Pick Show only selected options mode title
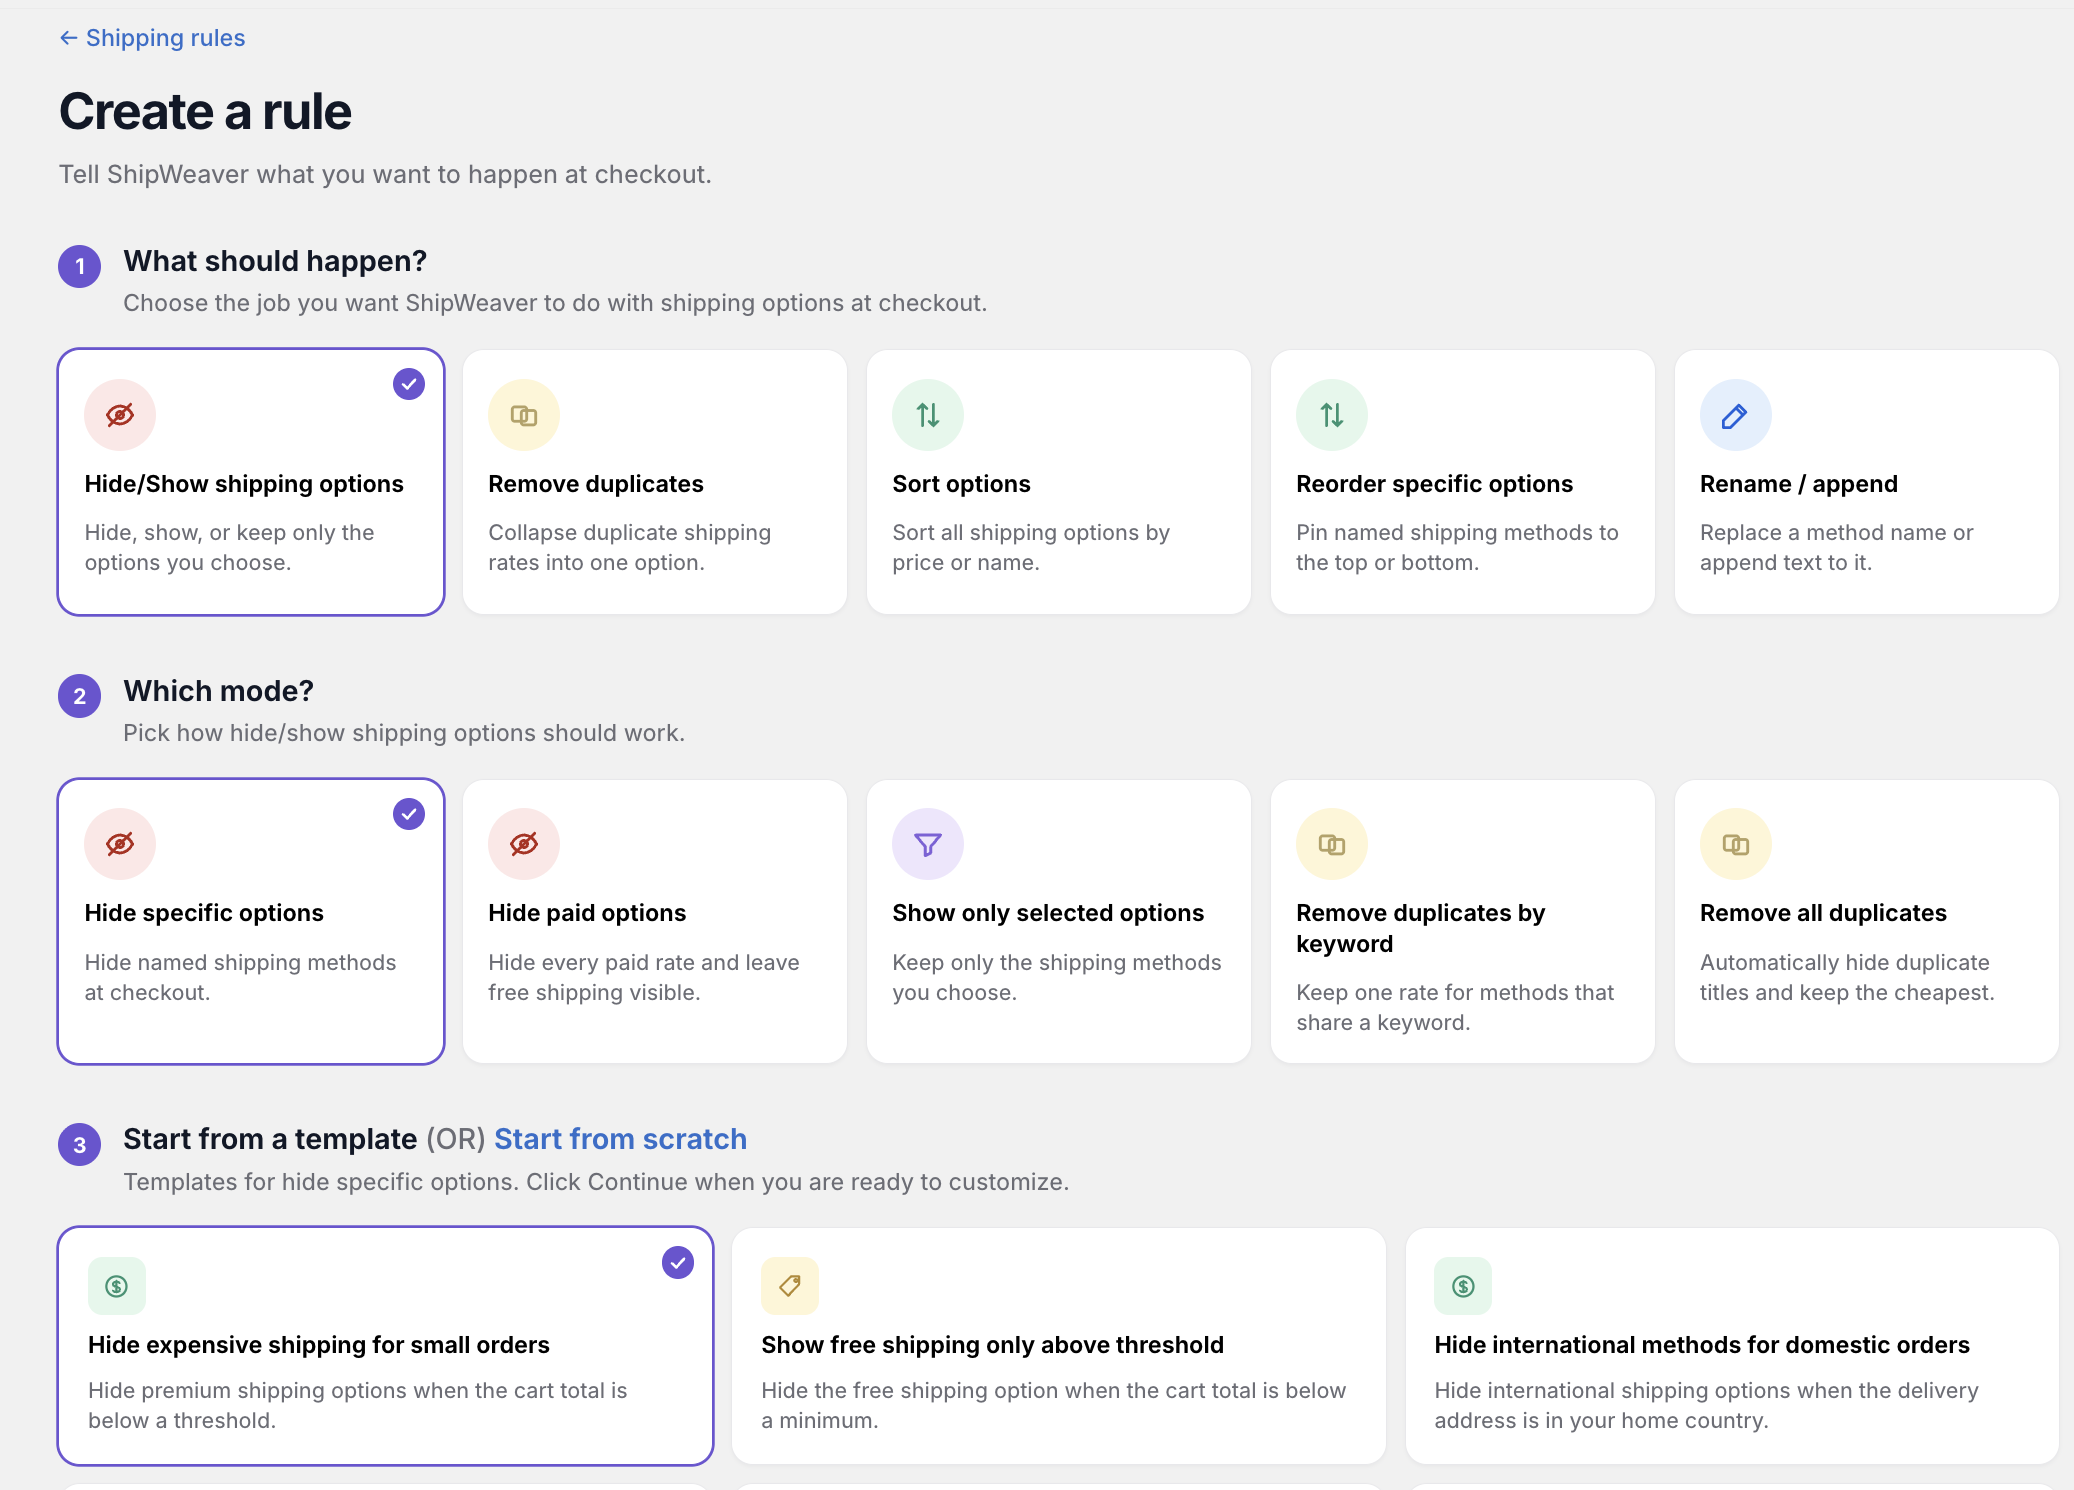 (1048, 913)
